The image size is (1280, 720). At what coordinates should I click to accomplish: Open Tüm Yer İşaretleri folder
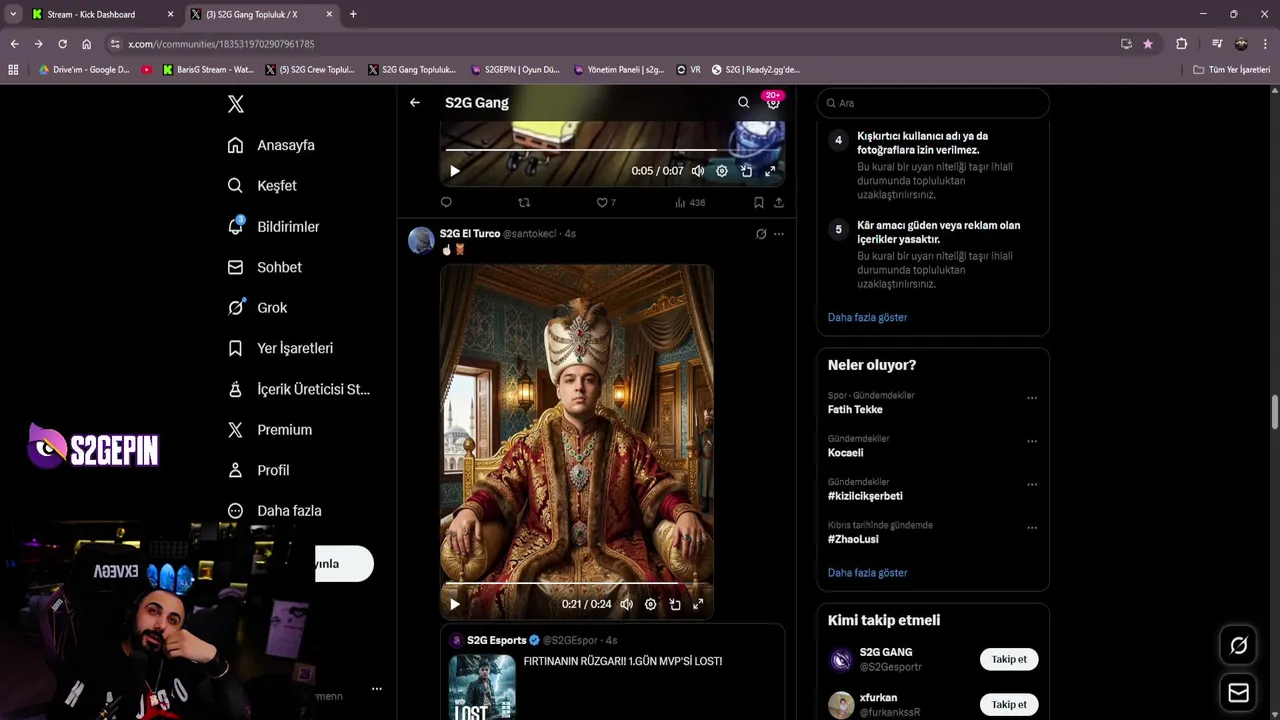[x=1232, y=70]
